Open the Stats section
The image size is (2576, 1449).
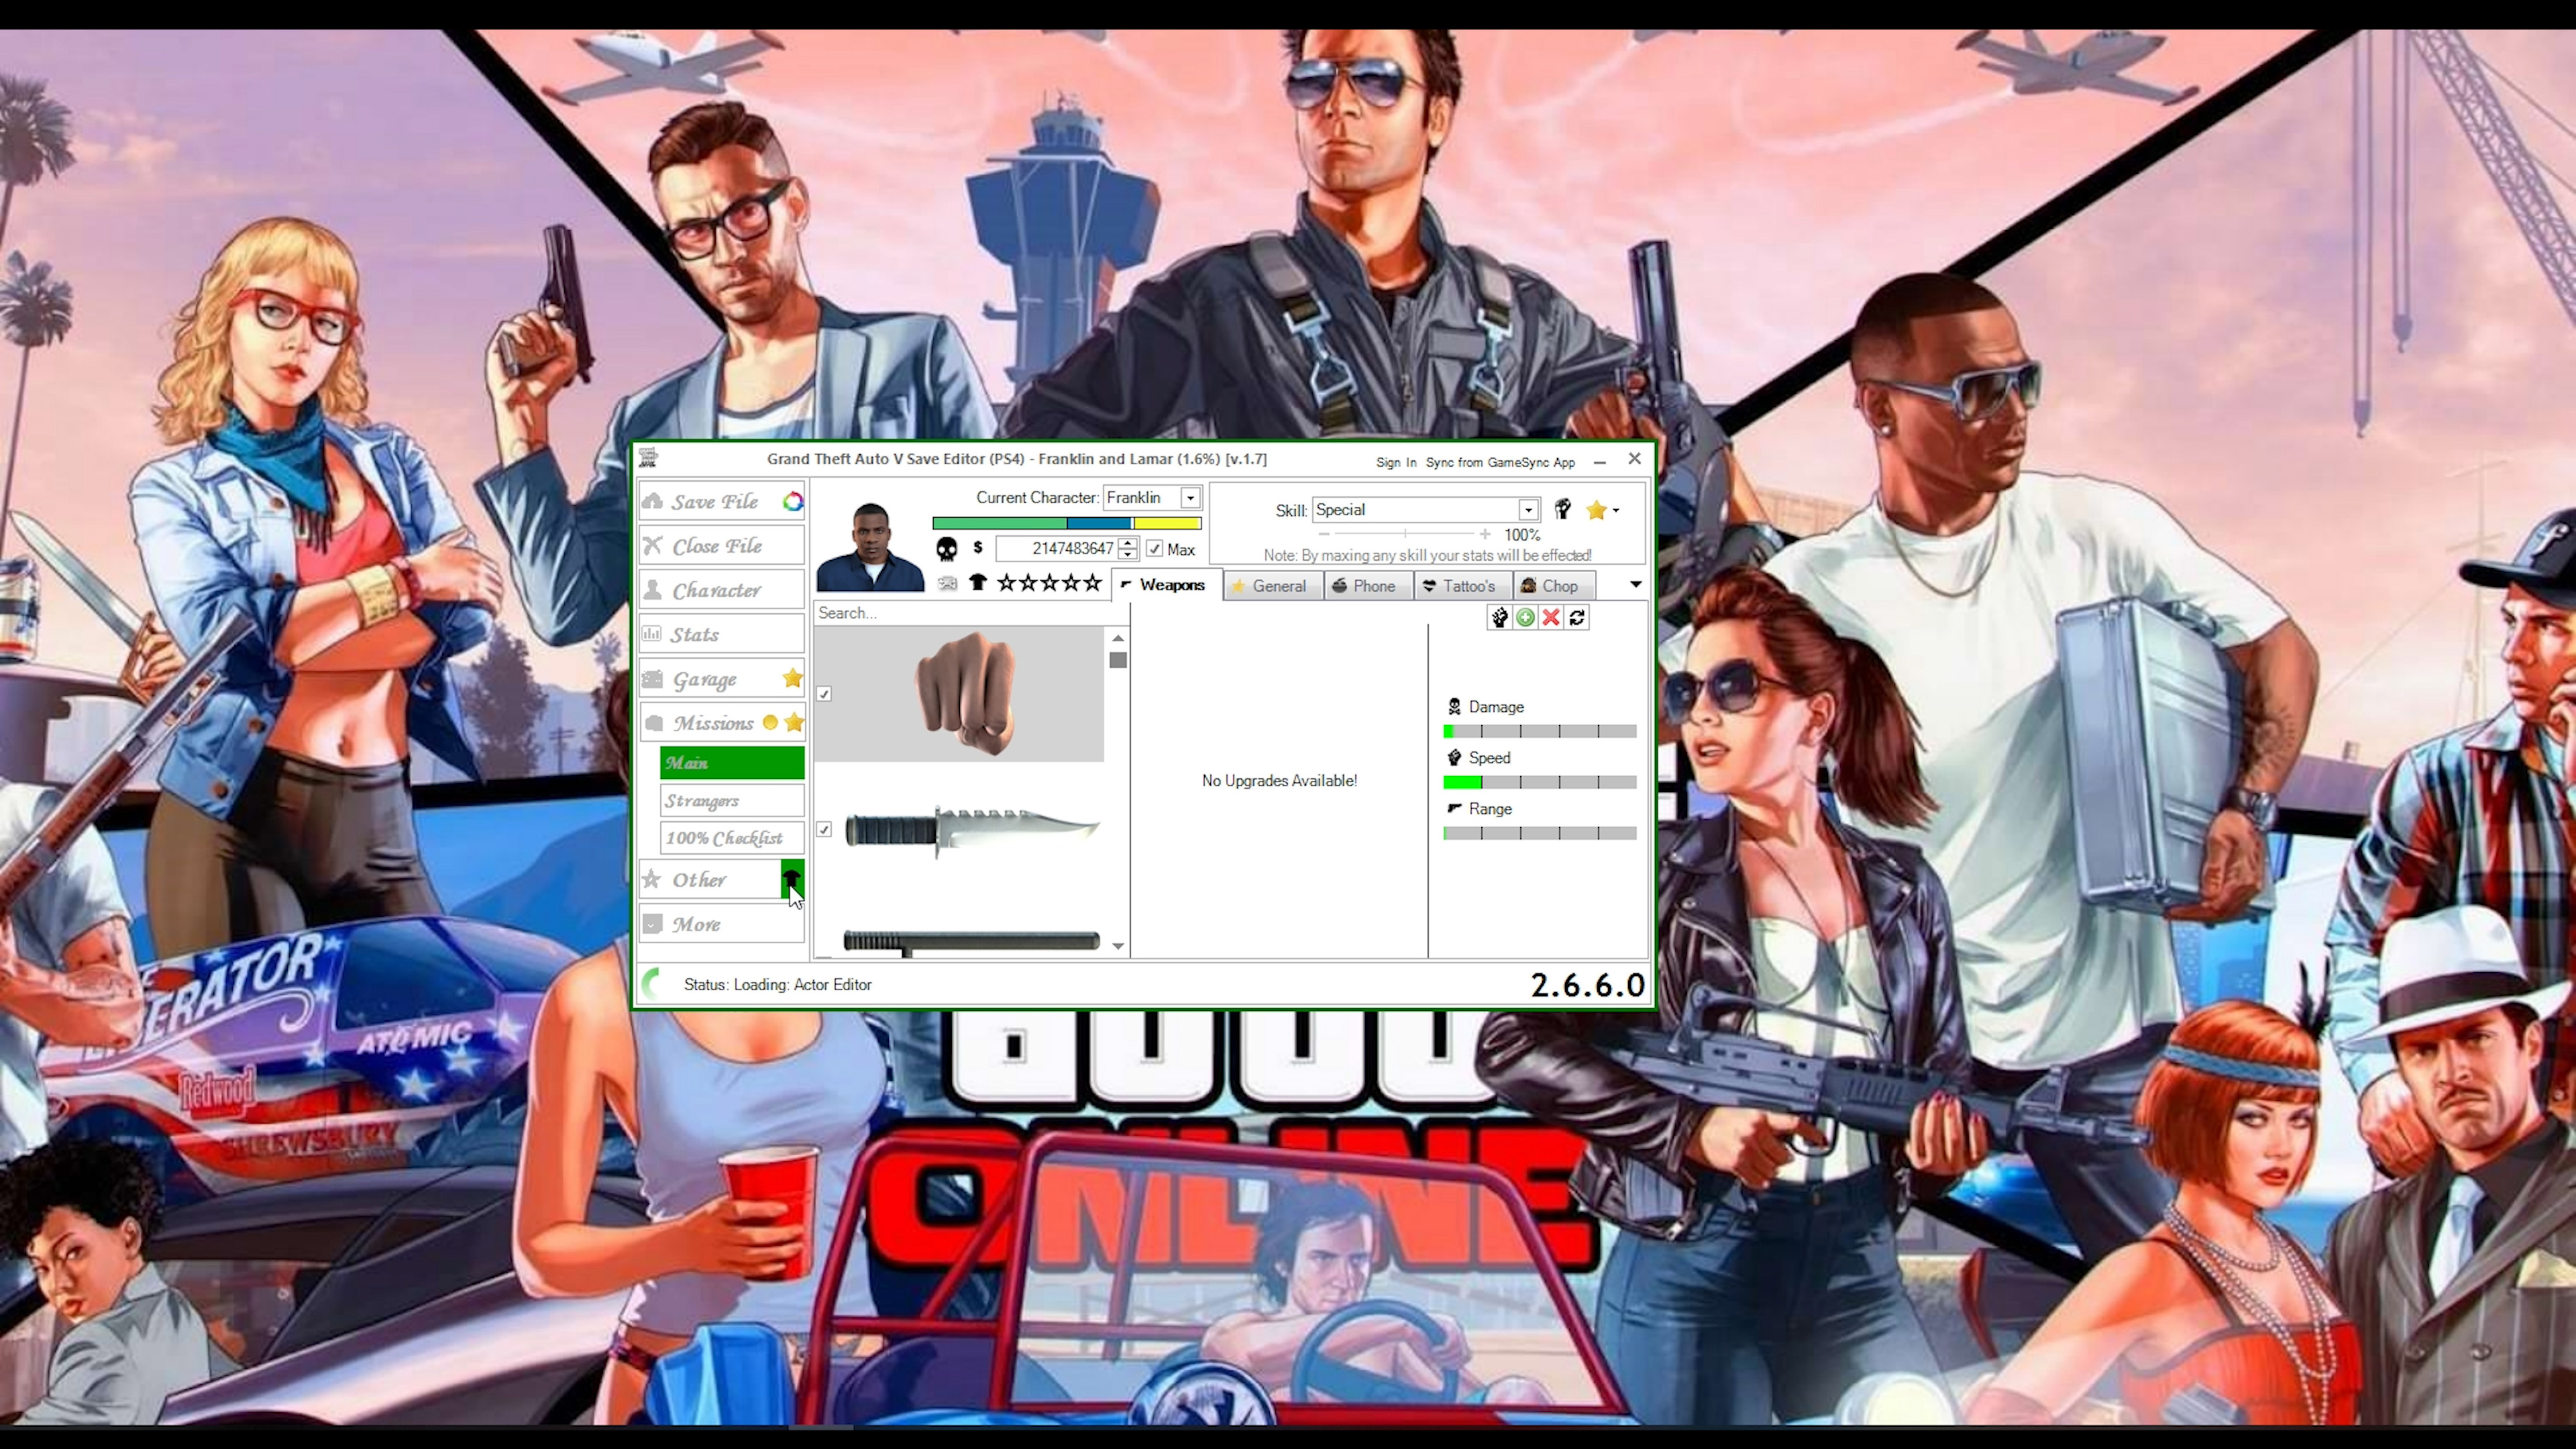pyautogui.click(x=721, y=634)
